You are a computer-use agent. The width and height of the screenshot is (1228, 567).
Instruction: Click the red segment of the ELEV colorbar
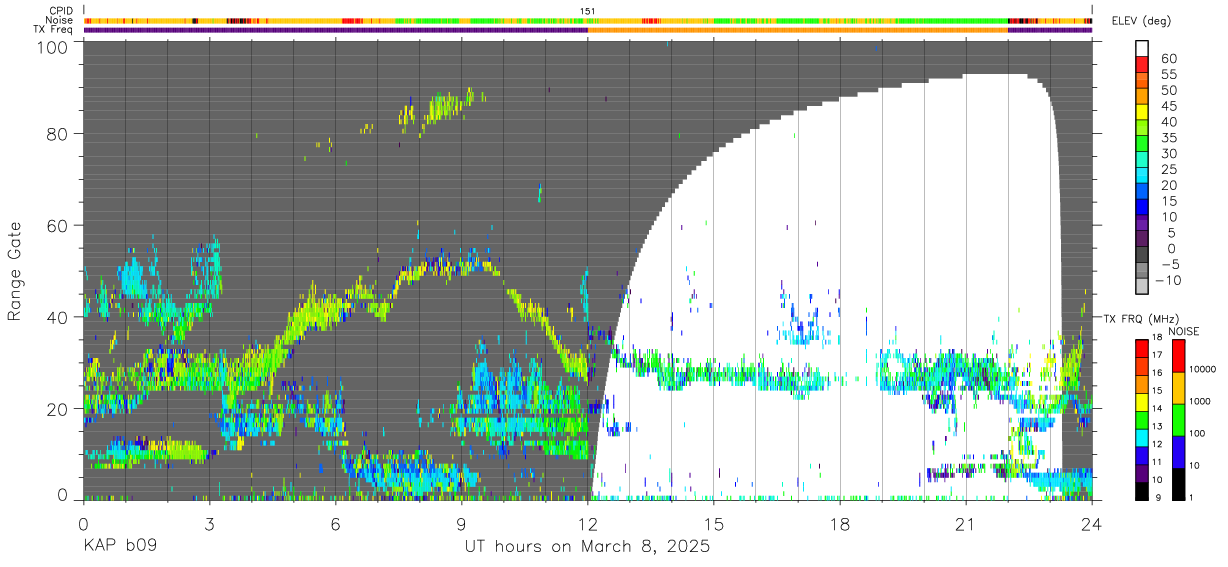1142,65
